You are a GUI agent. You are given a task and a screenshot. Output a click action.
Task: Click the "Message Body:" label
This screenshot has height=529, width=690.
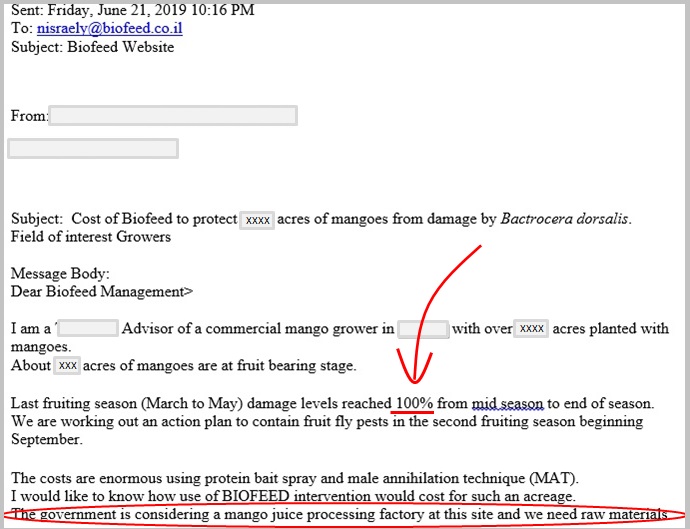tap(59, 274)
